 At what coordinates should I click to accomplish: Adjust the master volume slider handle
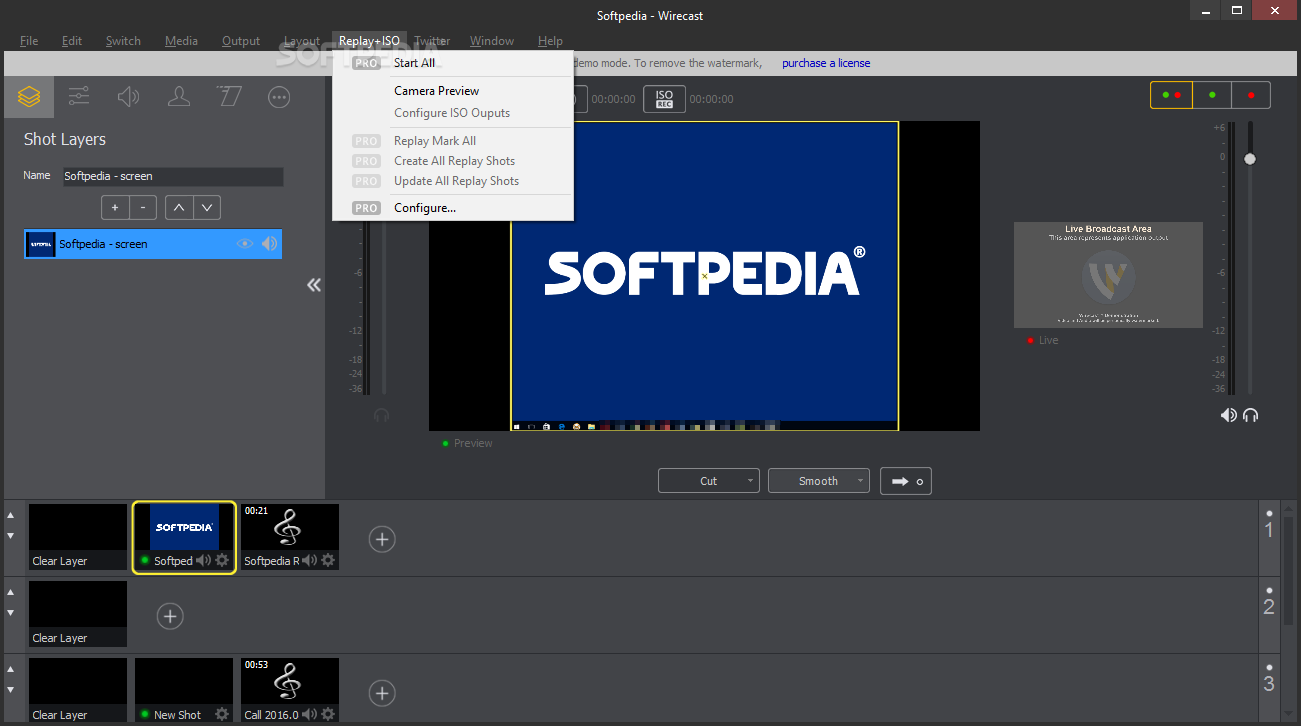click(1250, 159)
